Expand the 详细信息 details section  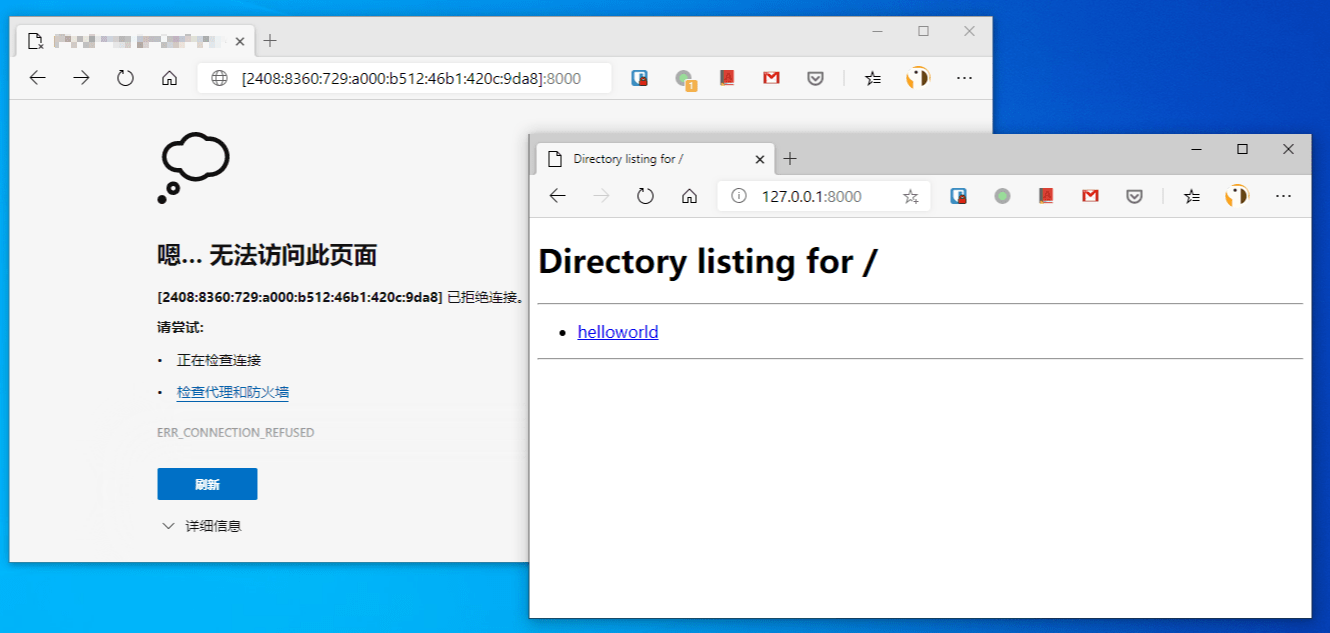[201, 526]
